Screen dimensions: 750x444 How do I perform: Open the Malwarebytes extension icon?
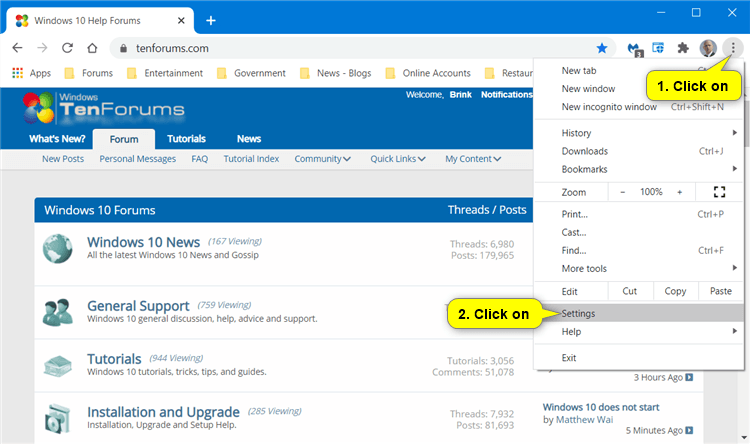(634, 48)
